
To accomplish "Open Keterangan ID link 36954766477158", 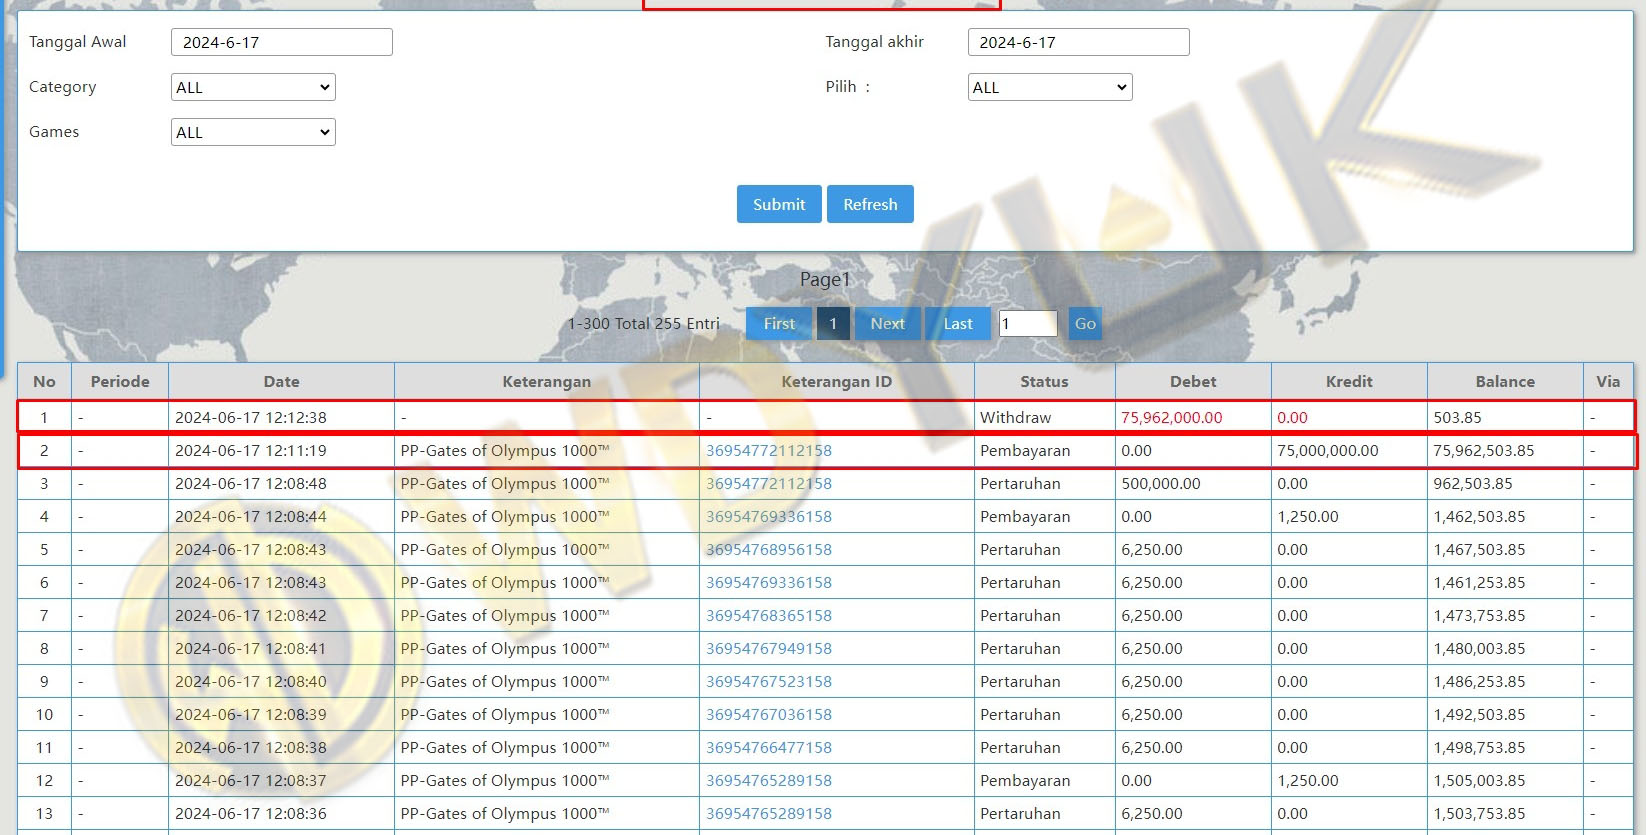I will (x=768, y=748).
